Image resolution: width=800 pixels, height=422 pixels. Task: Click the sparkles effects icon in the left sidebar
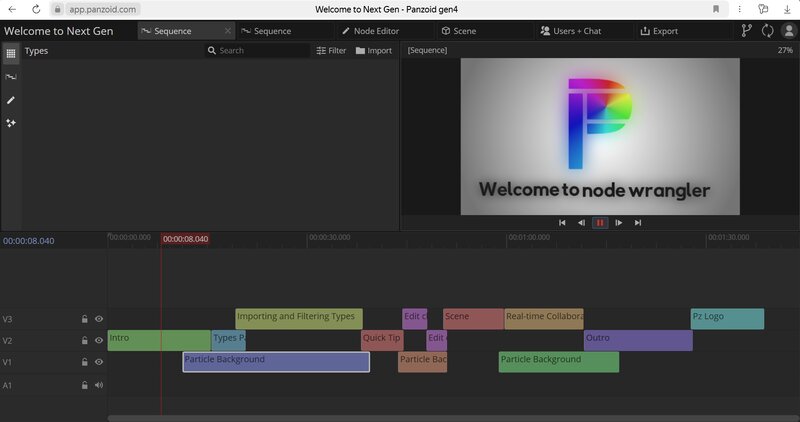pos(11,123)
